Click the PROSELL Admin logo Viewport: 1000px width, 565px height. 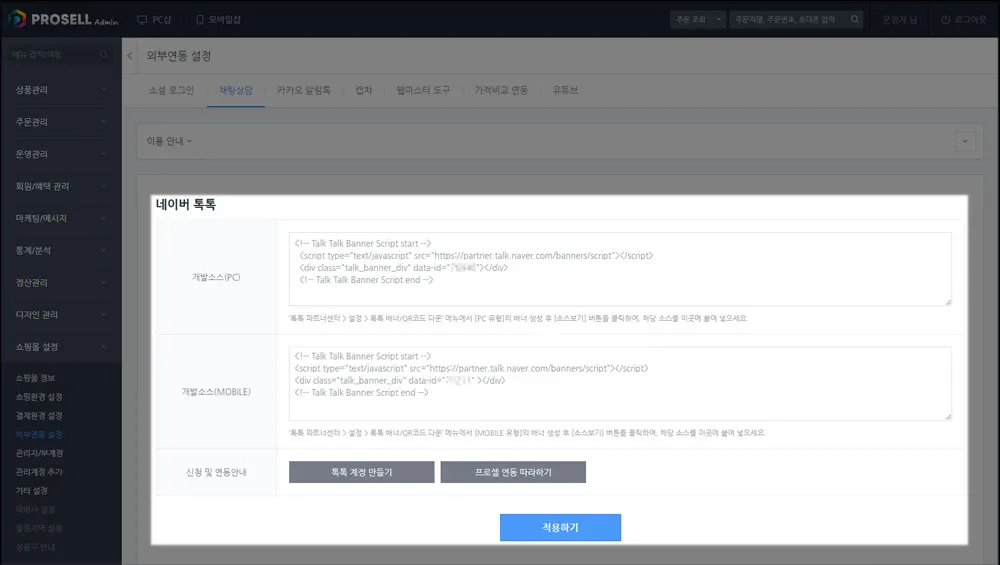pyautogui.click(x=62, y=19)
